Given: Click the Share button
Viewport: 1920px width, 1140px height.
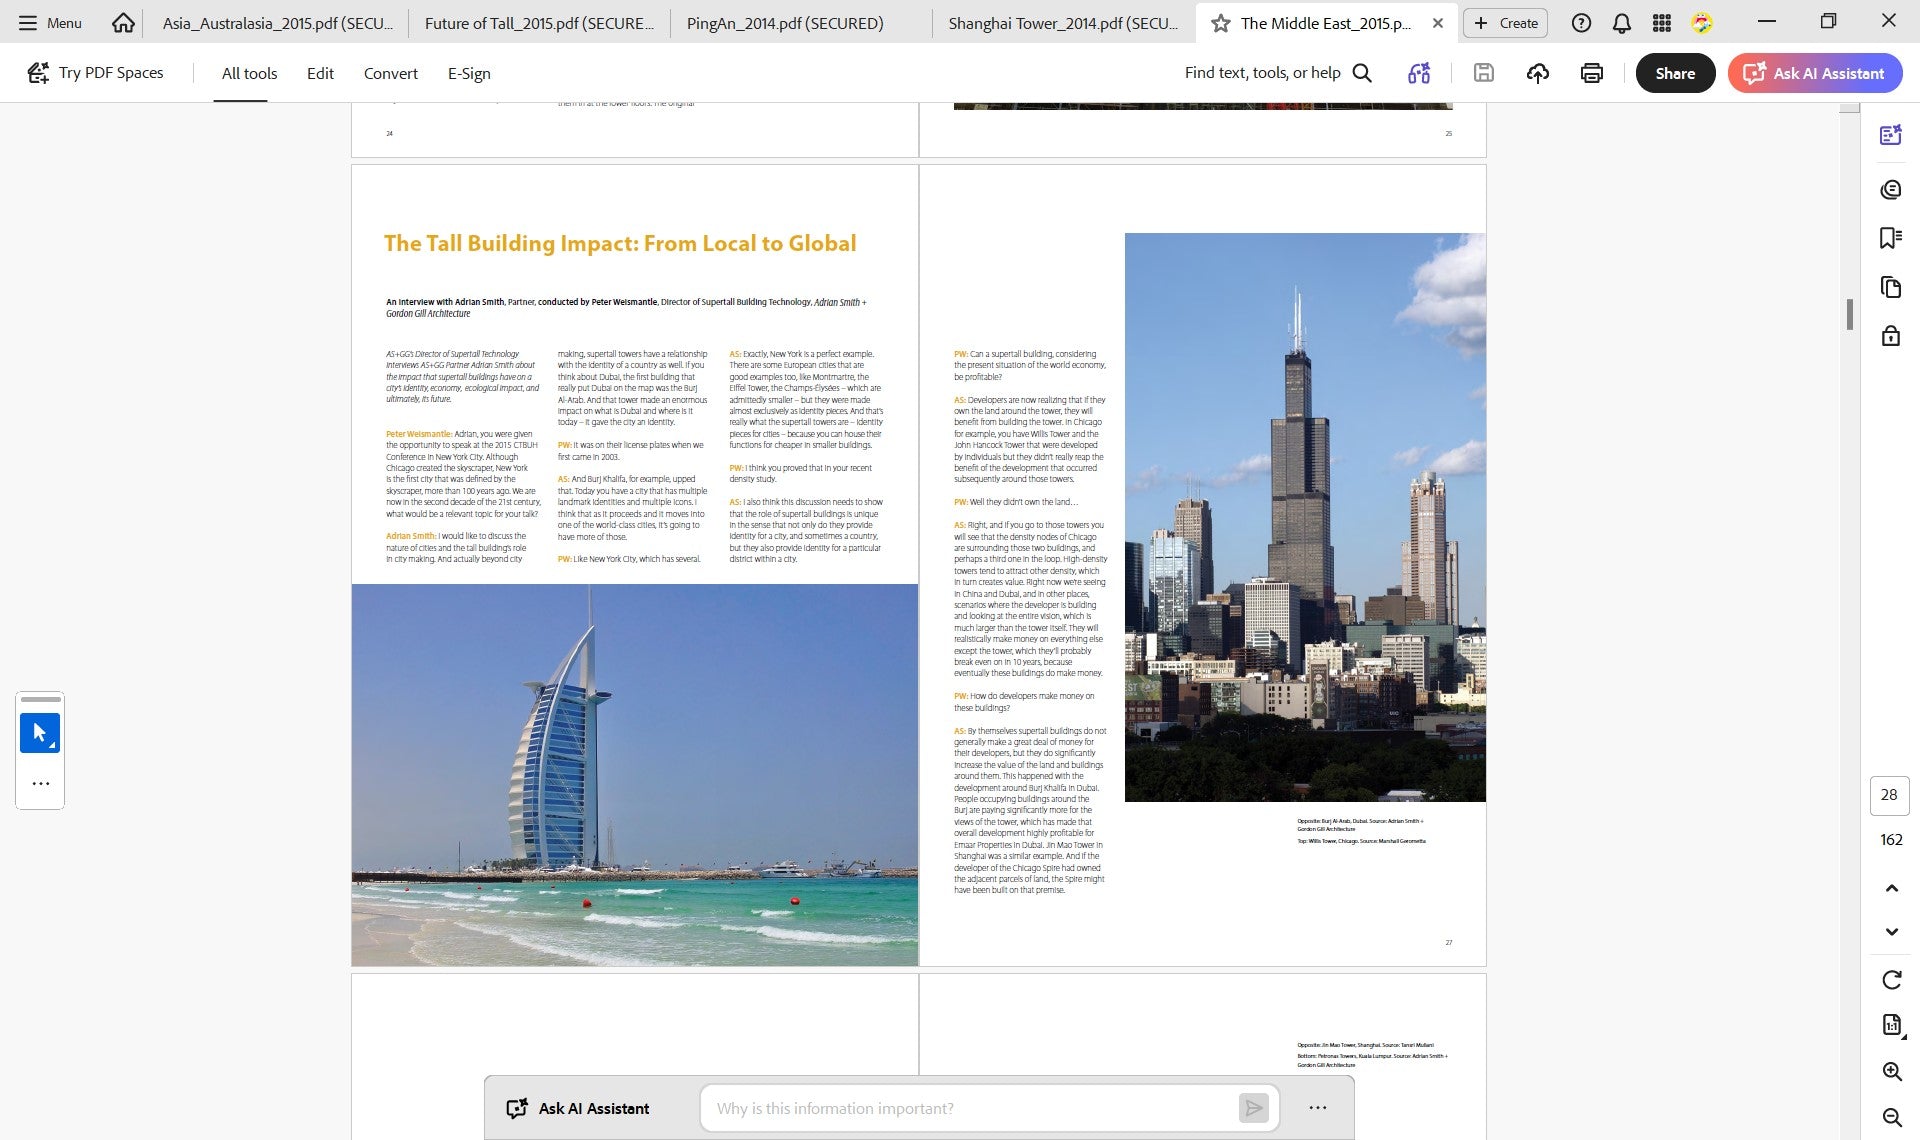Looking at the screenshot, I should [x=1675, y=73].
